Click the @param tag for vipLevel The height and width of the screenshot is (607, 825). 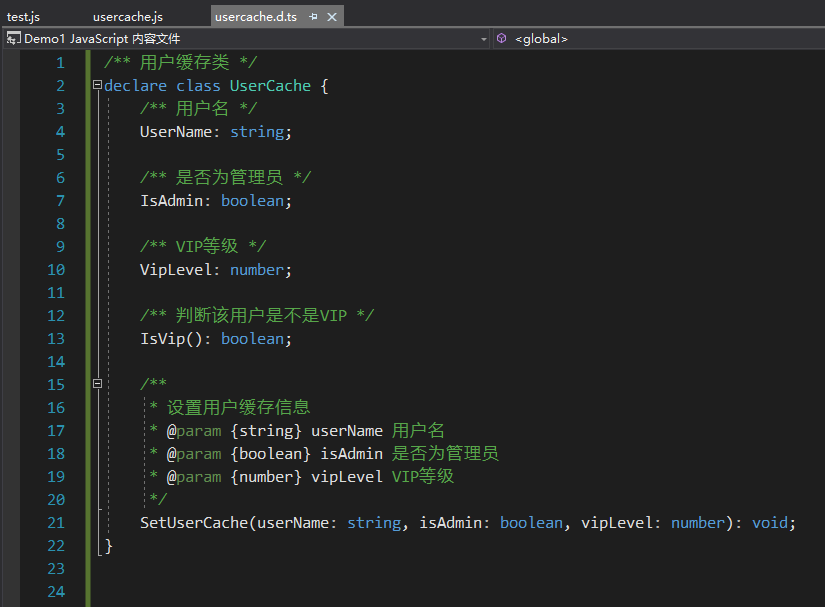click(193, 476)
